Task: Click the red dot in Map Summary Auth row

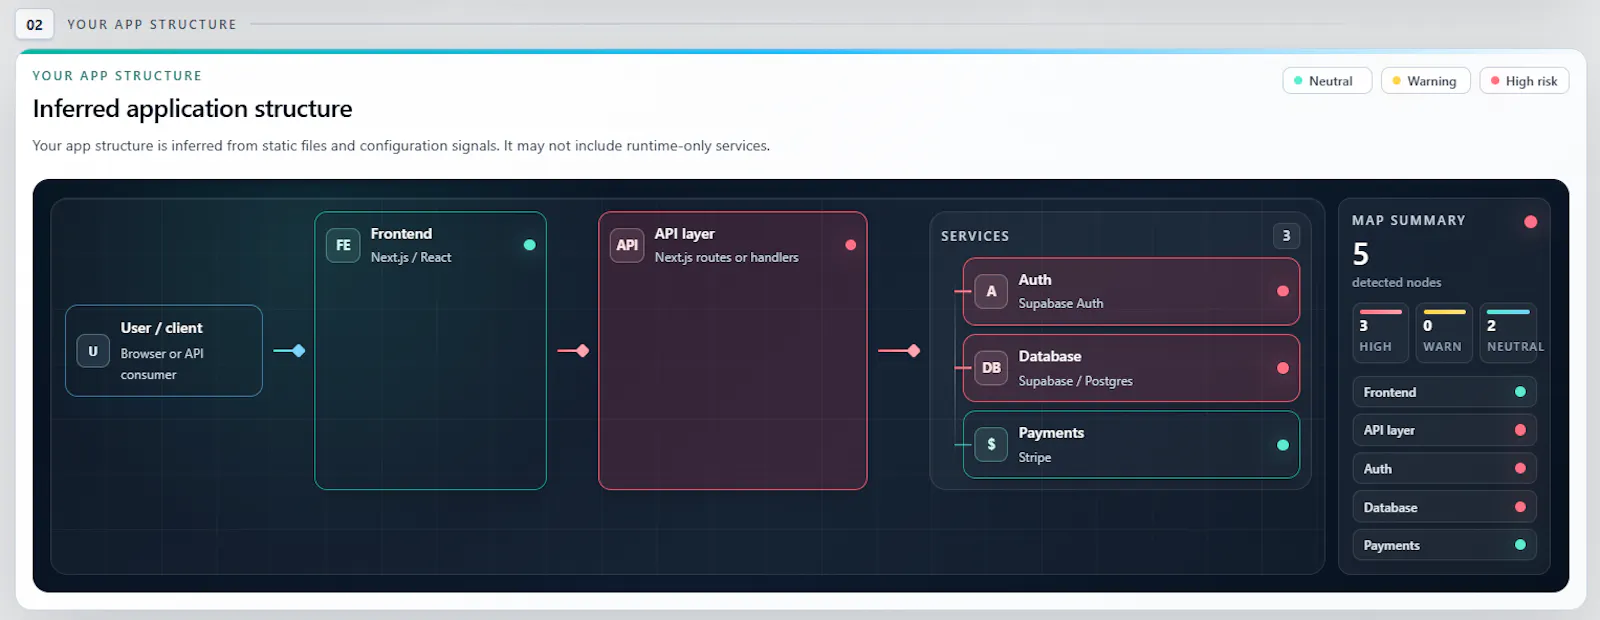Action: (1520, 468)
